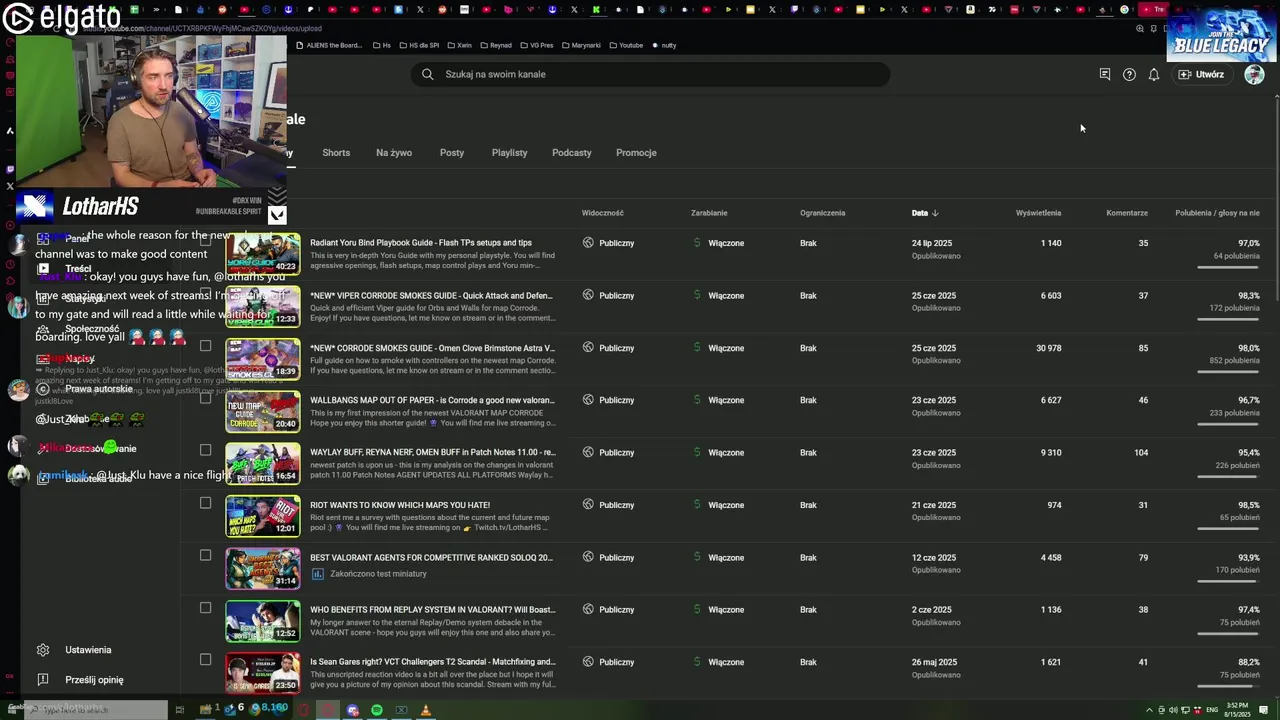
Task: Click visibility icon on Wallbangs Map row
Action: 588,400
